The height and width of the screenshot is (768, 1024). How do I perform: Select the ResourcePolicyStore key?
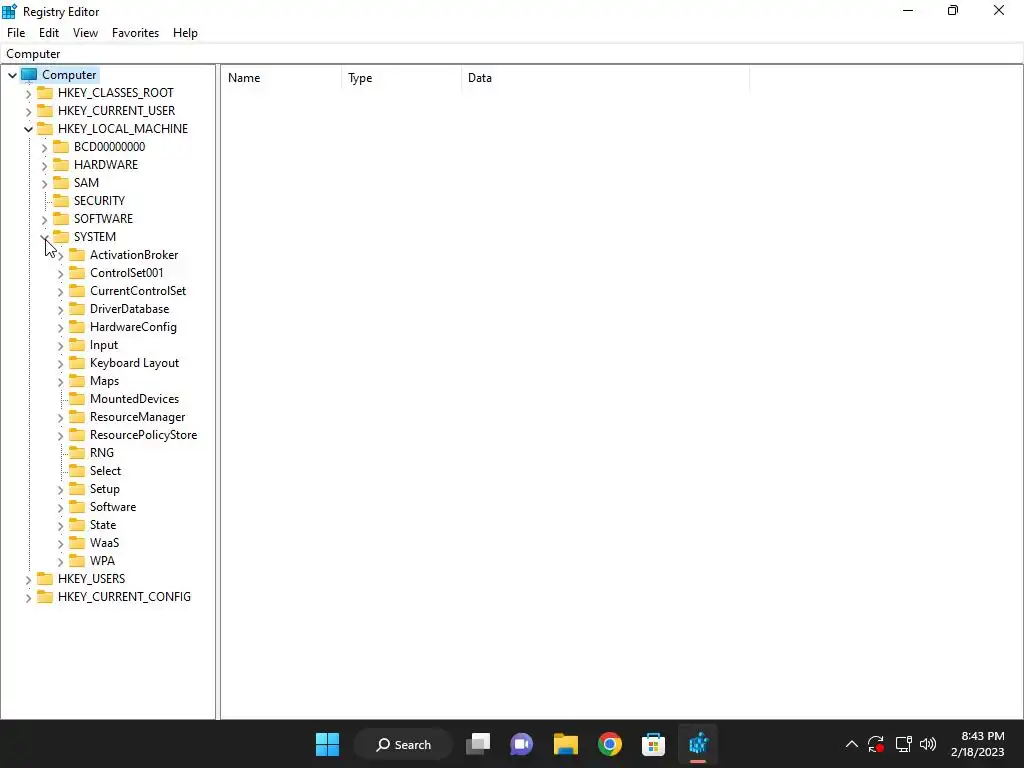tap(143, 435)
